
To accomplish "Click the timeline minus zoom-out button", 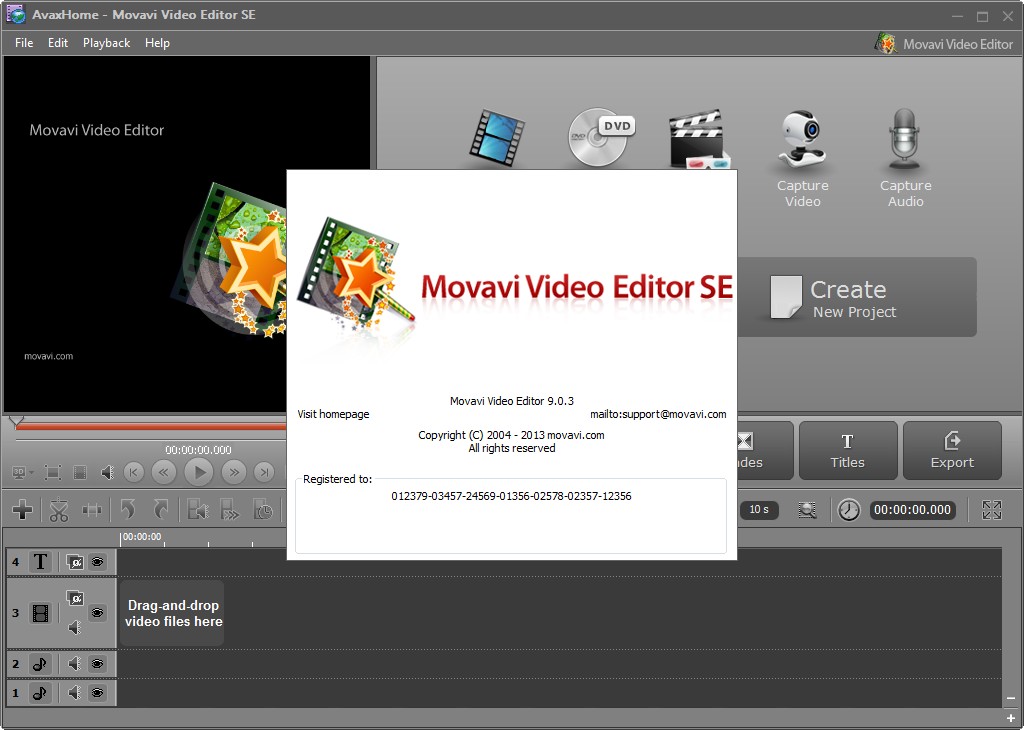I will click(1011, 699).
